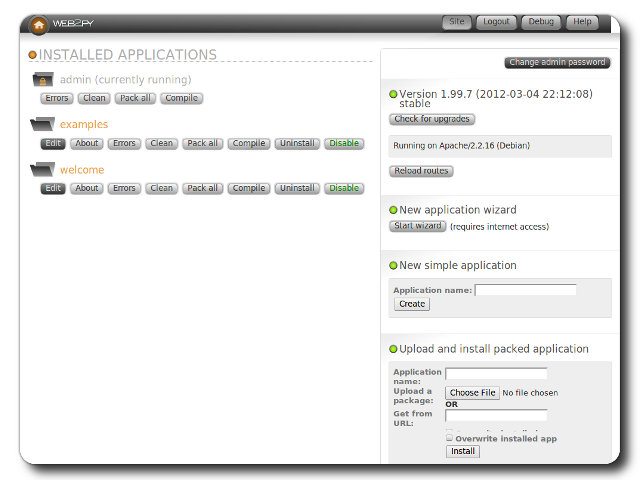Click Create for new simple application
The width and height of the screenshot is (640, 480).
412,304
